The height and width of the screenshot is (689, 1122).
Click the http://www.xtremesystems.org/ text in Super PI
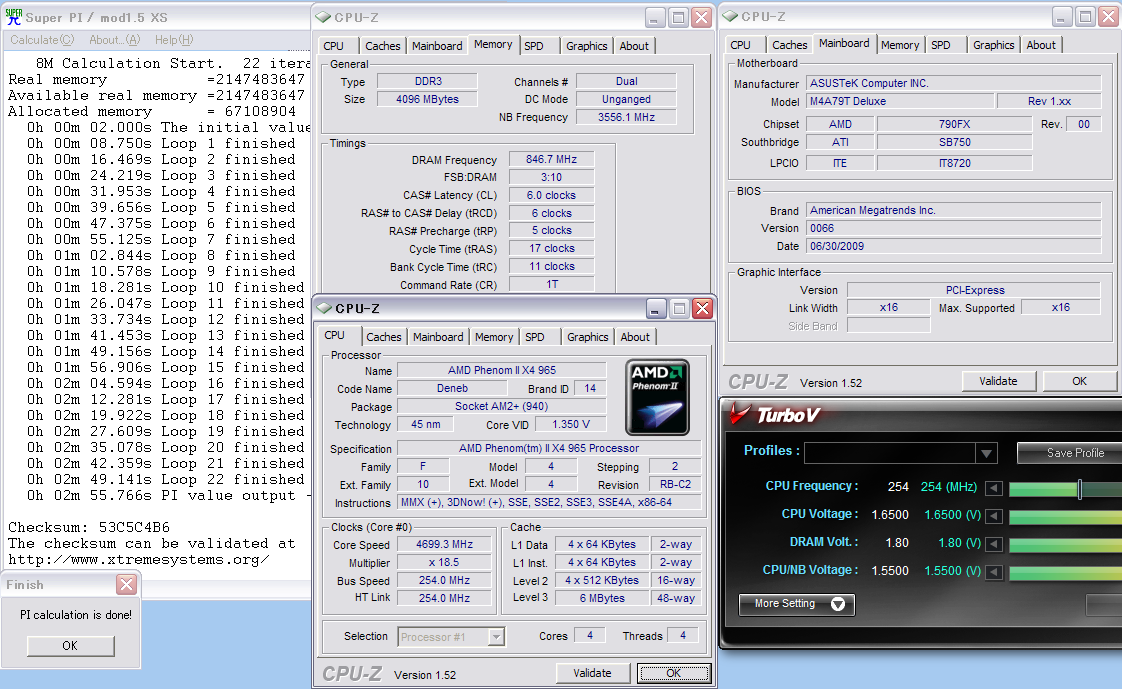pyautogui.click(x=139, y=559)
